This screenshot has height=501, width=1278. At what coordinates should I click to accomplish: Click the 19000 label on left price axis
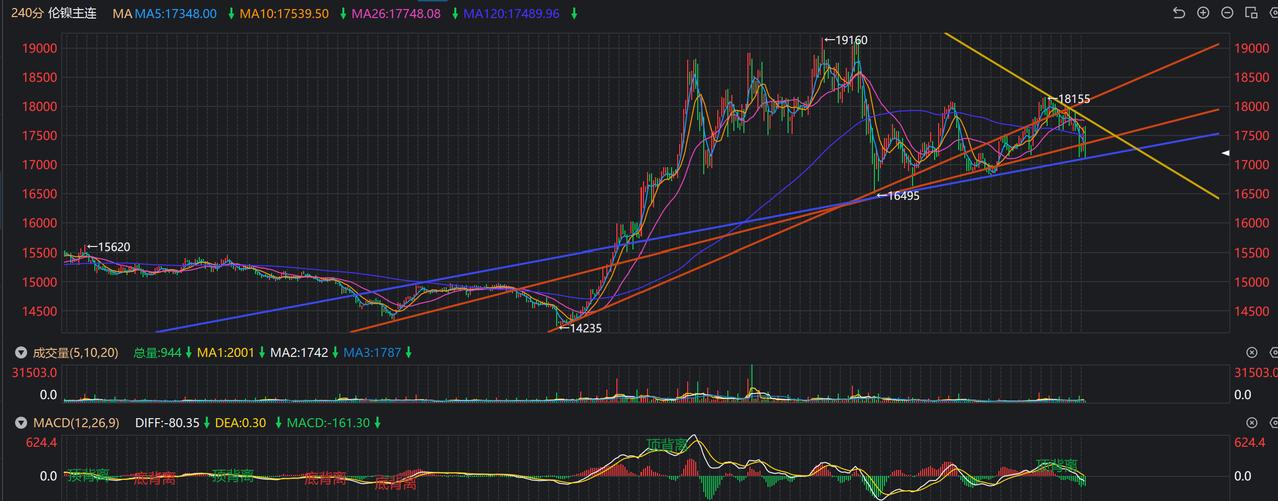(41, 48)
